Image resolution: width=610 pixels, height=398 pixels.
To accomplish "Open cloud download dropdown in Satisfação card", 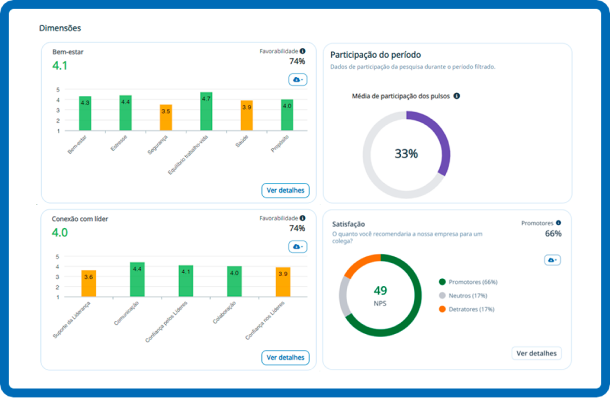I will tap(552, 260).
